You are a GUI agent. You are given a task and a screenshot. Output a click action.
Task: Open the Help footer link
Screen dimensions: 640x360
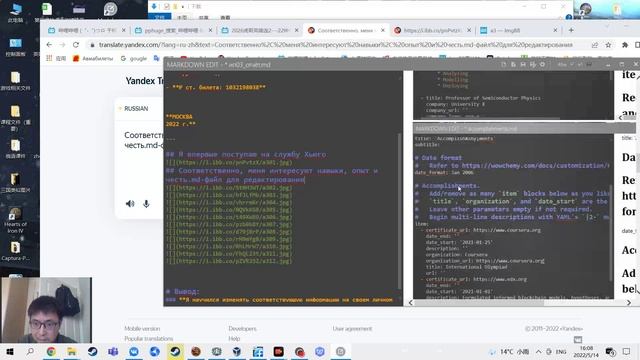click(x=234, y=339)
